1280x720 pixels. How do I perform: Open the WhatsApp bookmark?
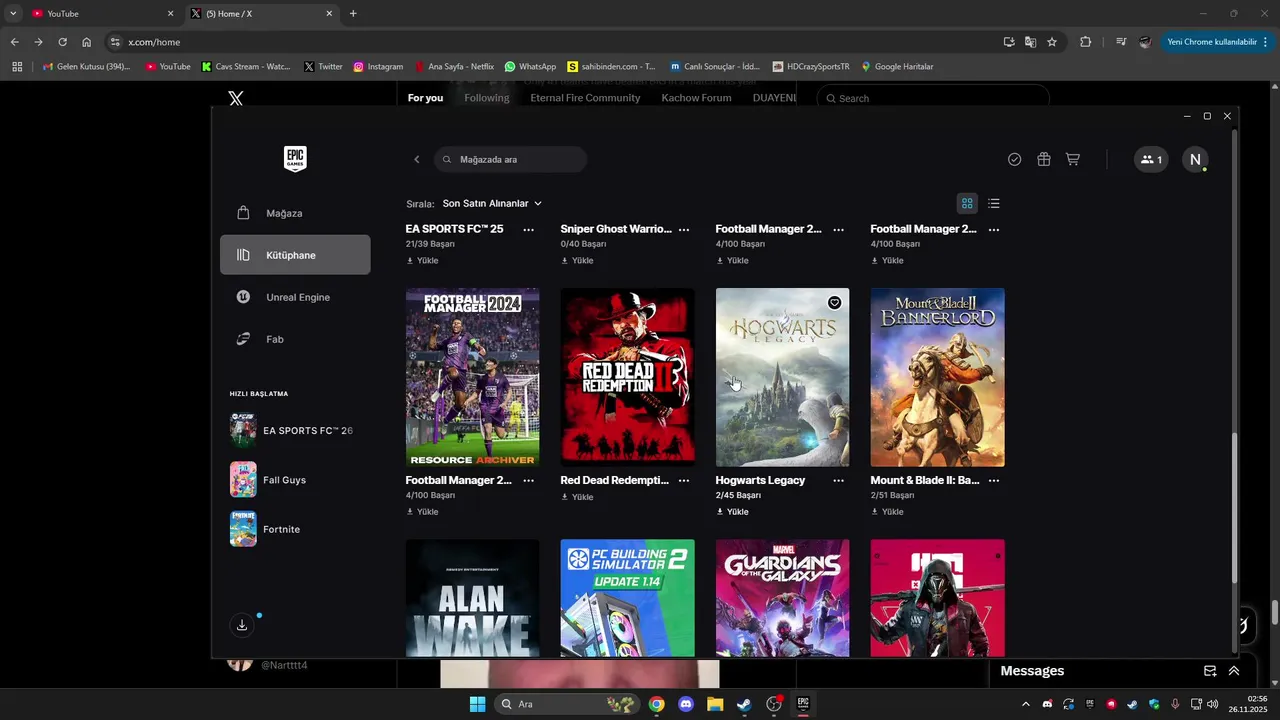(x=530, y=67)
